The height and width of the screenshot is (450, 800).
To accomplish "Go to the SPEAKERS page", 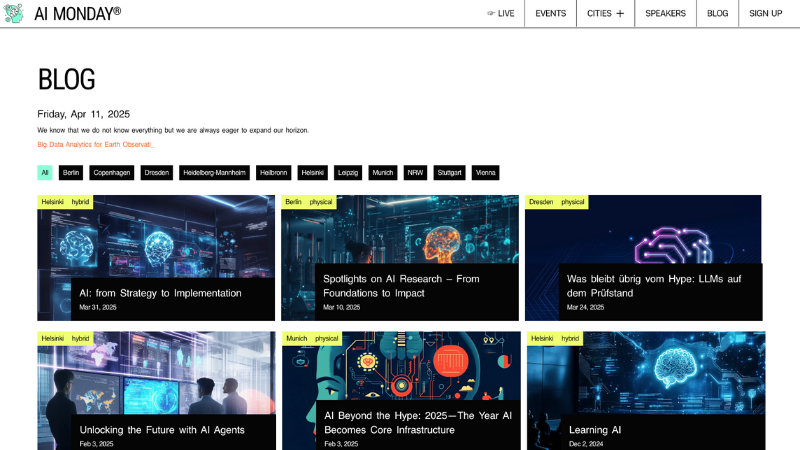I will (x=665, y=14).
